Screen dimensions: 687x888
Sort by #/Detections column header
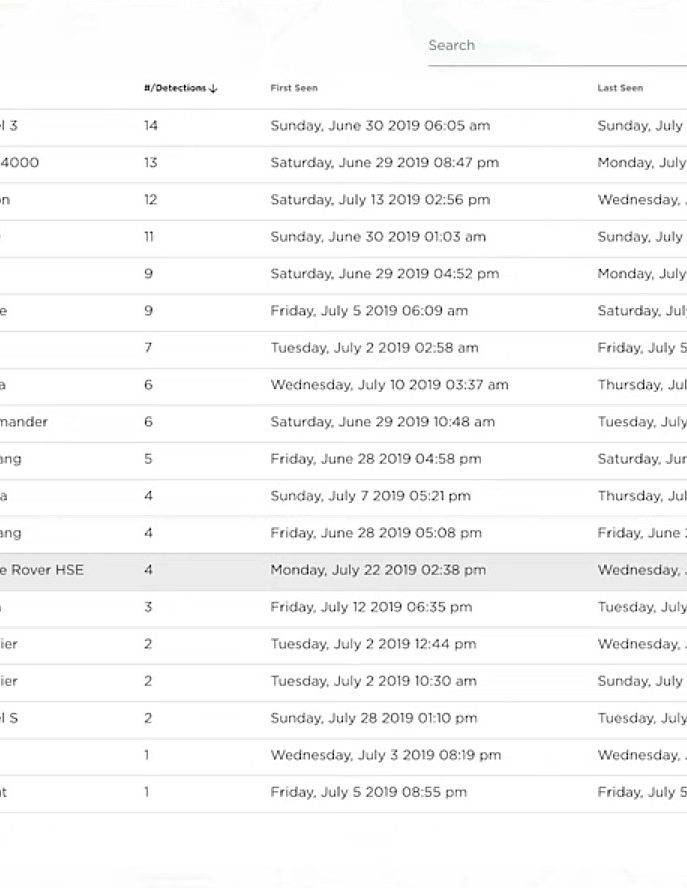[175, 88]
